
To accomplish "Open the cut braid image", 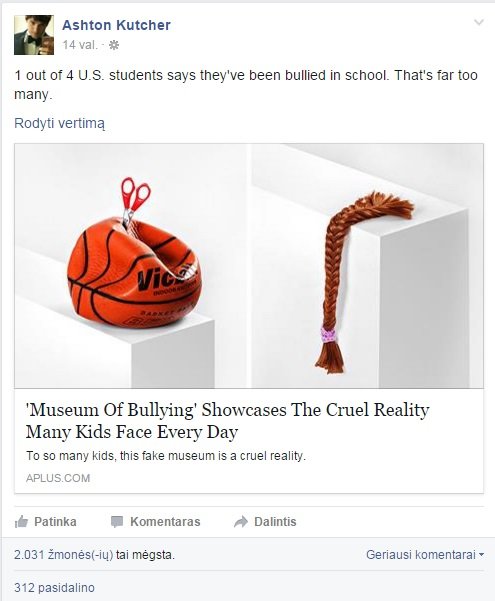I will click(367, 266).
